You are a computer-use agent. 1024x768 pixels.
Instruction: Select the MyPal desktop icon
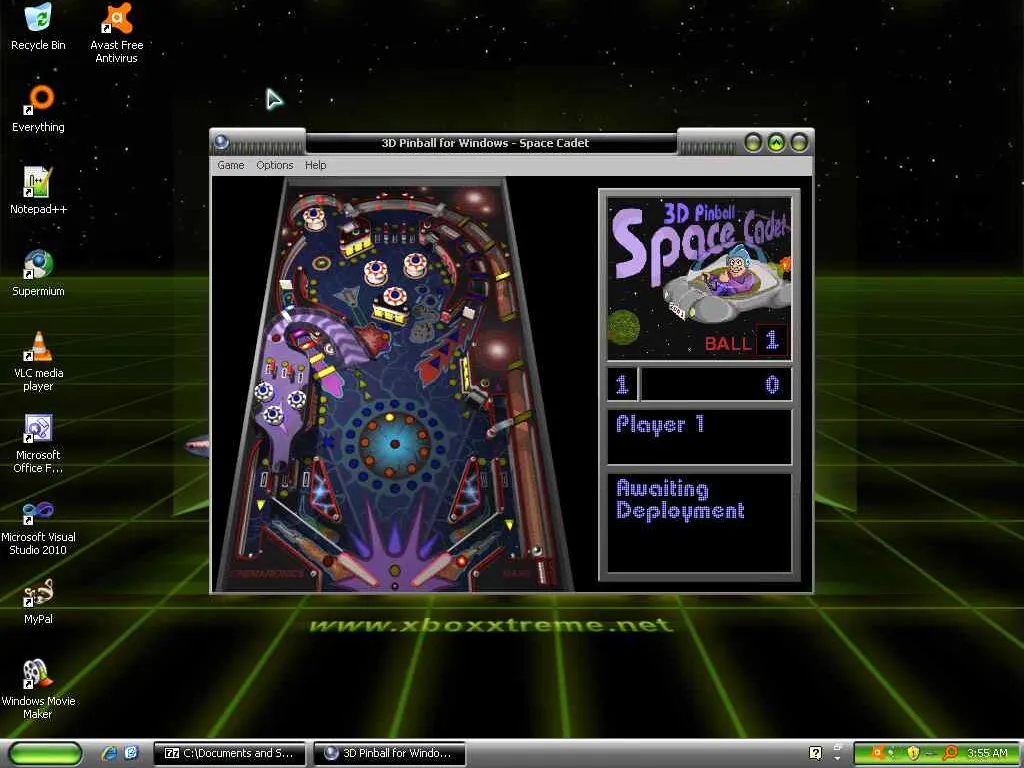tap(38, 601)
